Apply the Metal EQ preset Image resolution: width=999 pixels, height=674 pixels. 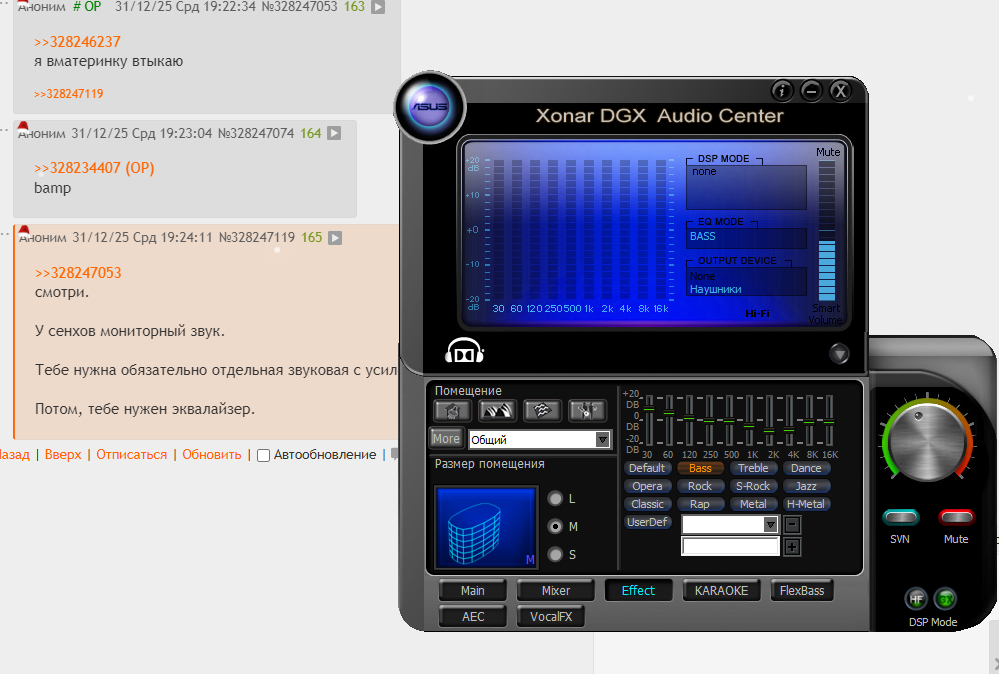pos(753,504)
